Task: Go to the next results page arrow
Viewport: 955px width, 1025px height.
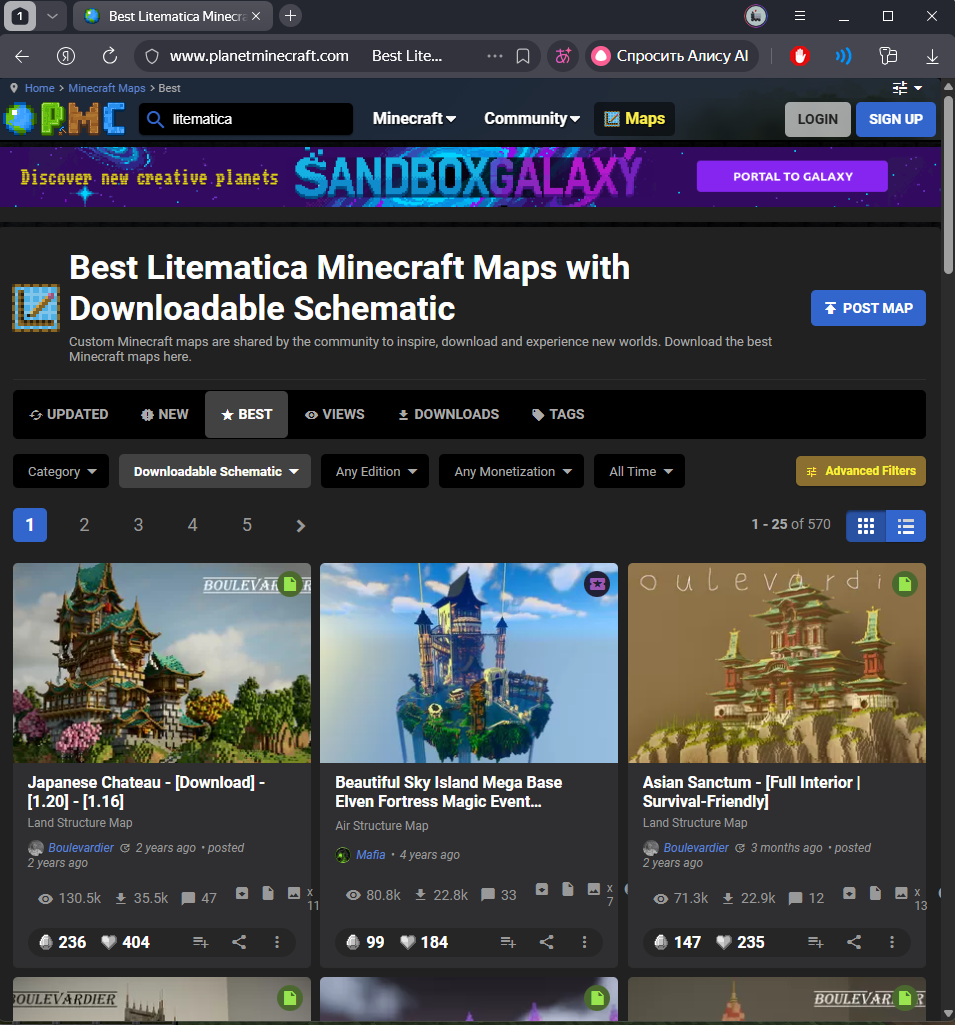Action: [x=300, y=525]
